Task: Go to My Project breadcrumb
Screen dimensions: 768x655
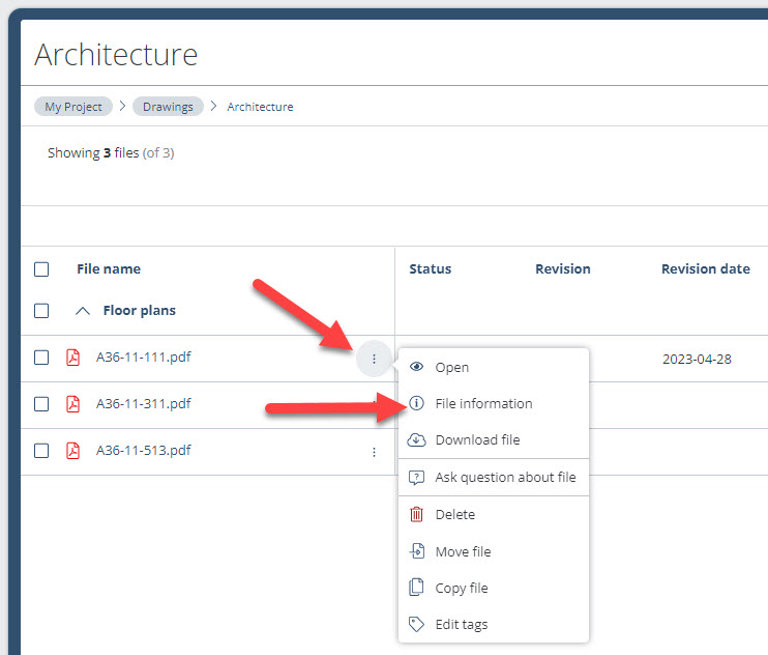Action: pos(73,107)
